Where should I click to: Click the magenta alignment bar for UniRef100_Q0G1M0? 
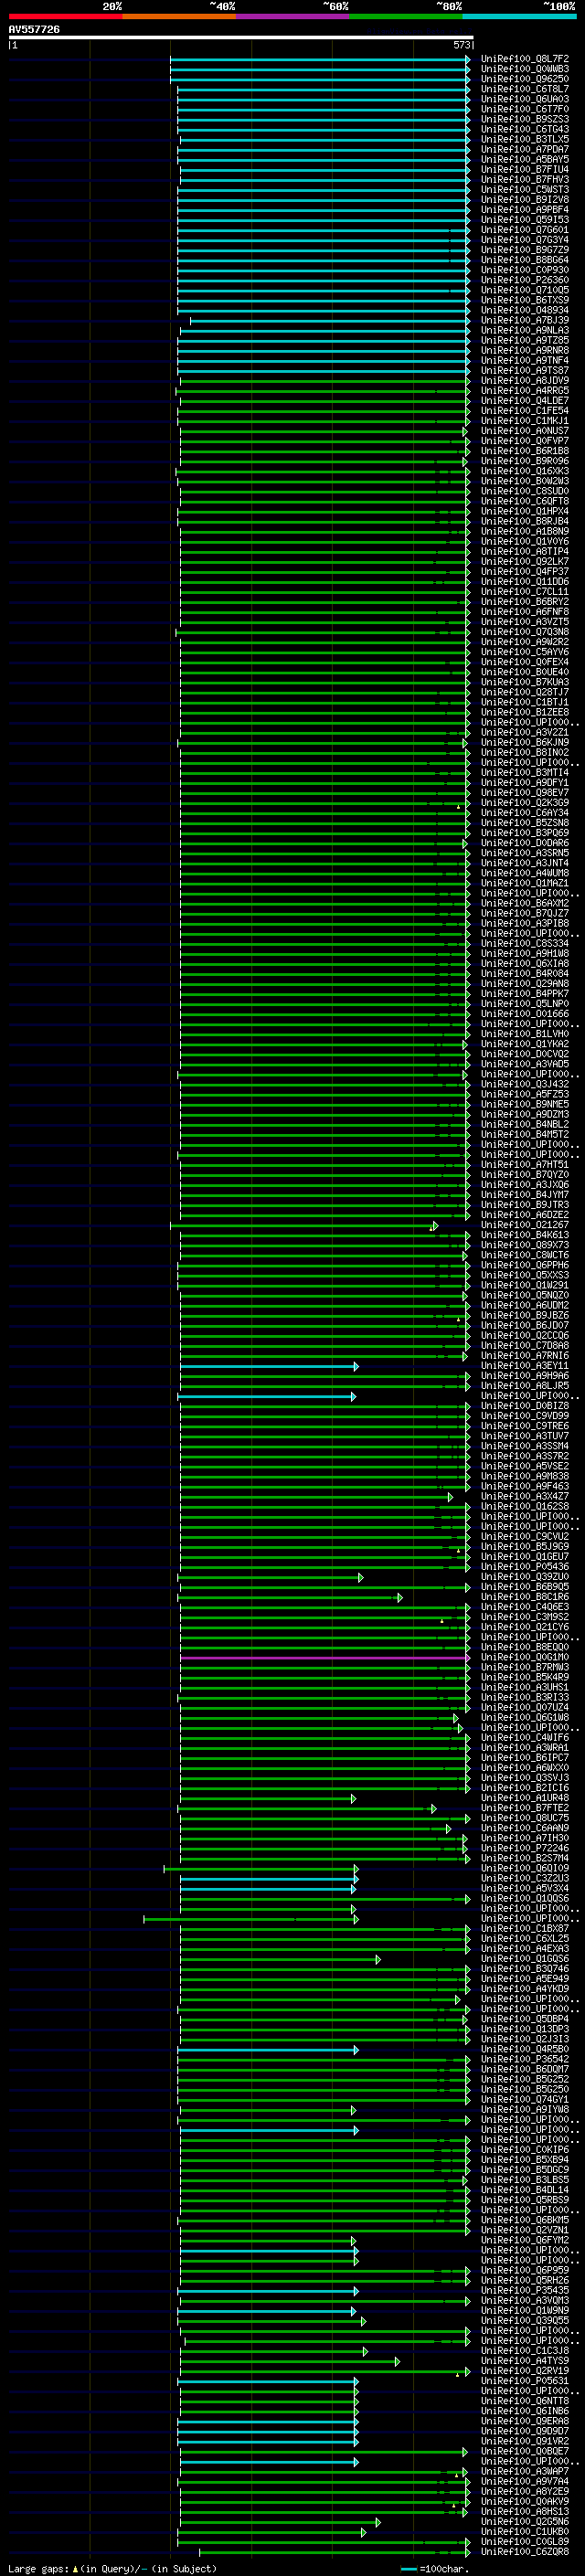click(325, 1658)
